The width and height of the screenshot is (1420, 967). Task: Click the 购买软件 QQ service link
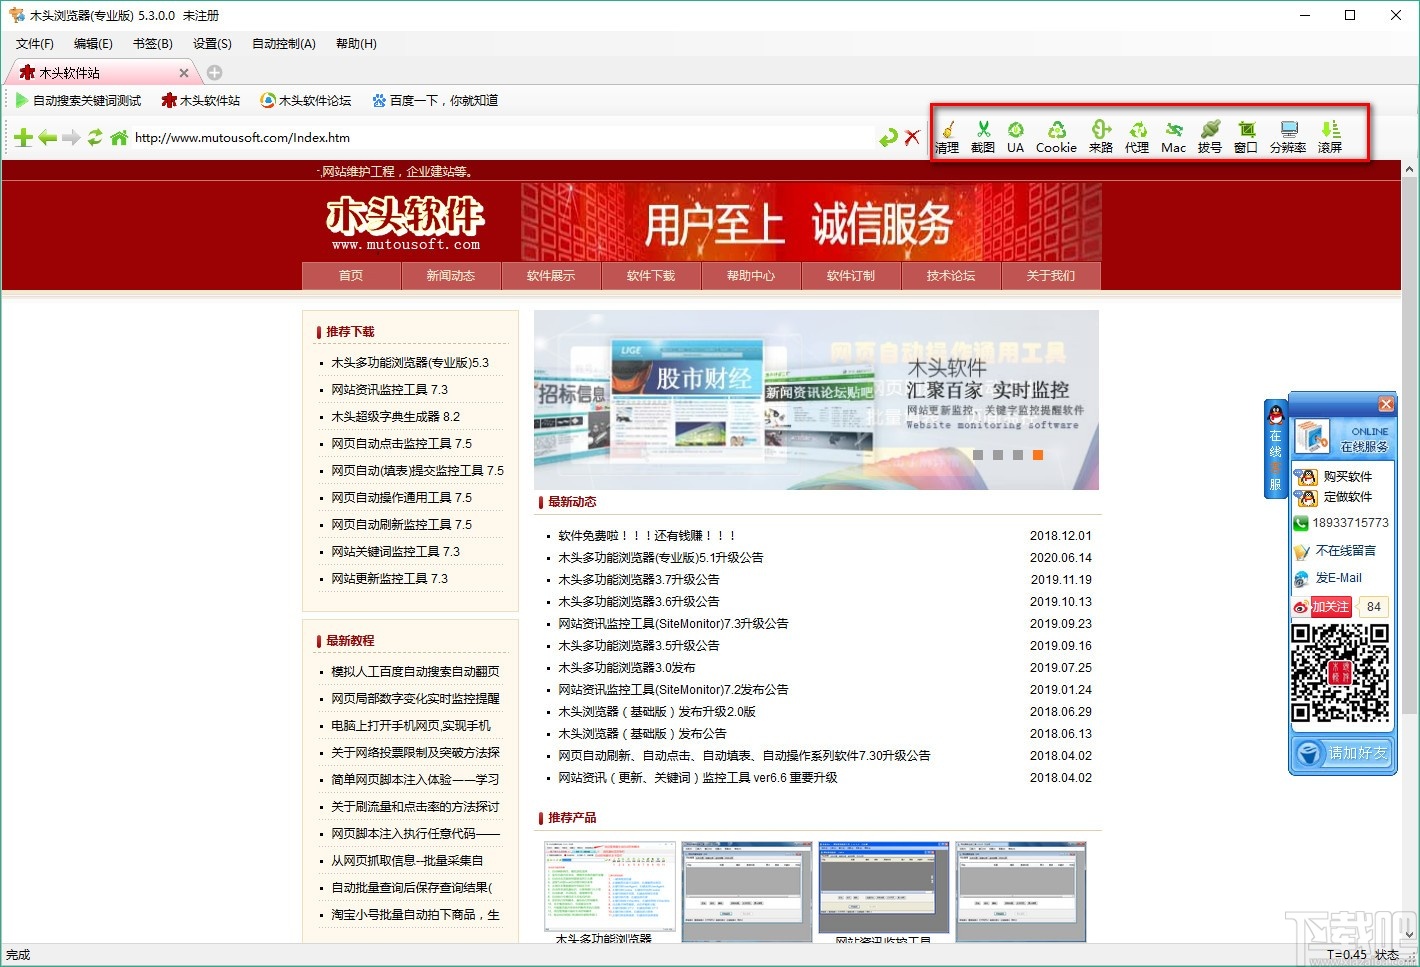pyautogui.click(x=1335, y=477)
